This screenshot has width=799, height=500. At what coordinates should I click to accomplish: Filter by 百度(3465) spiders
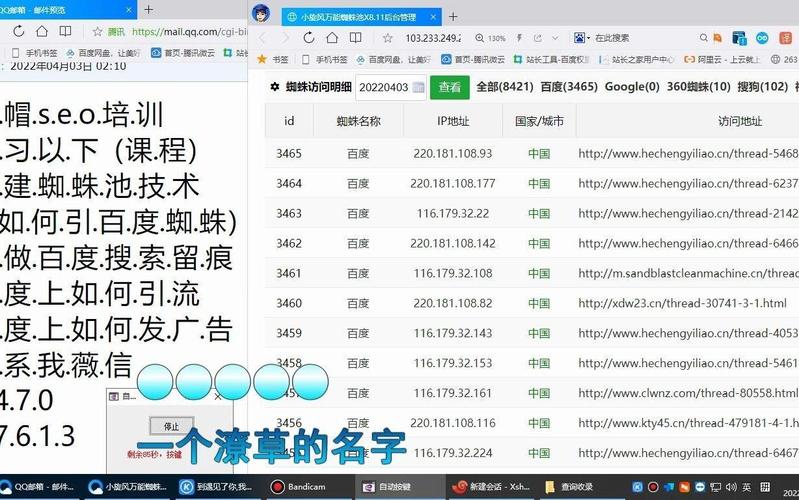pos(569,87)
